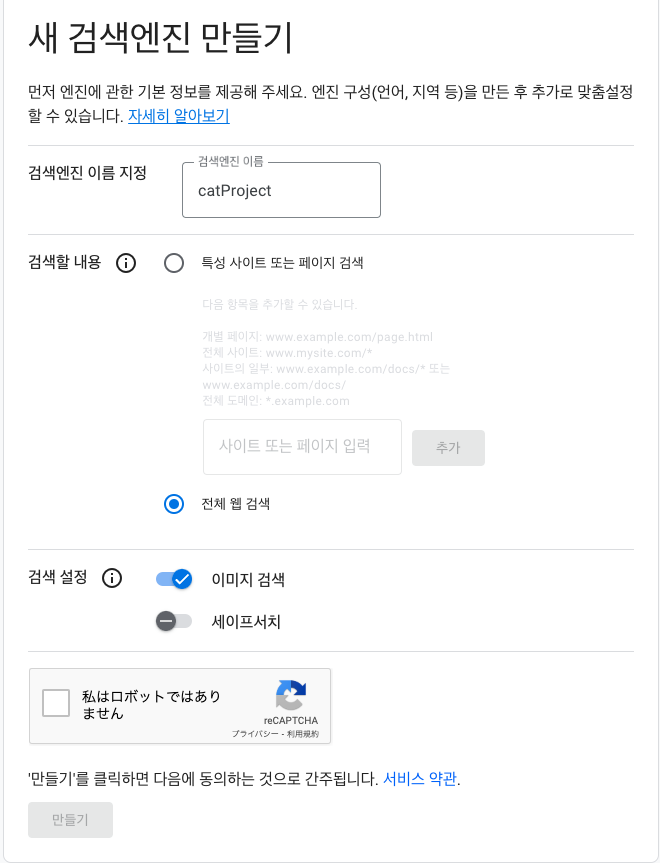Click the 이미지 검색 label text

(248, 580)
